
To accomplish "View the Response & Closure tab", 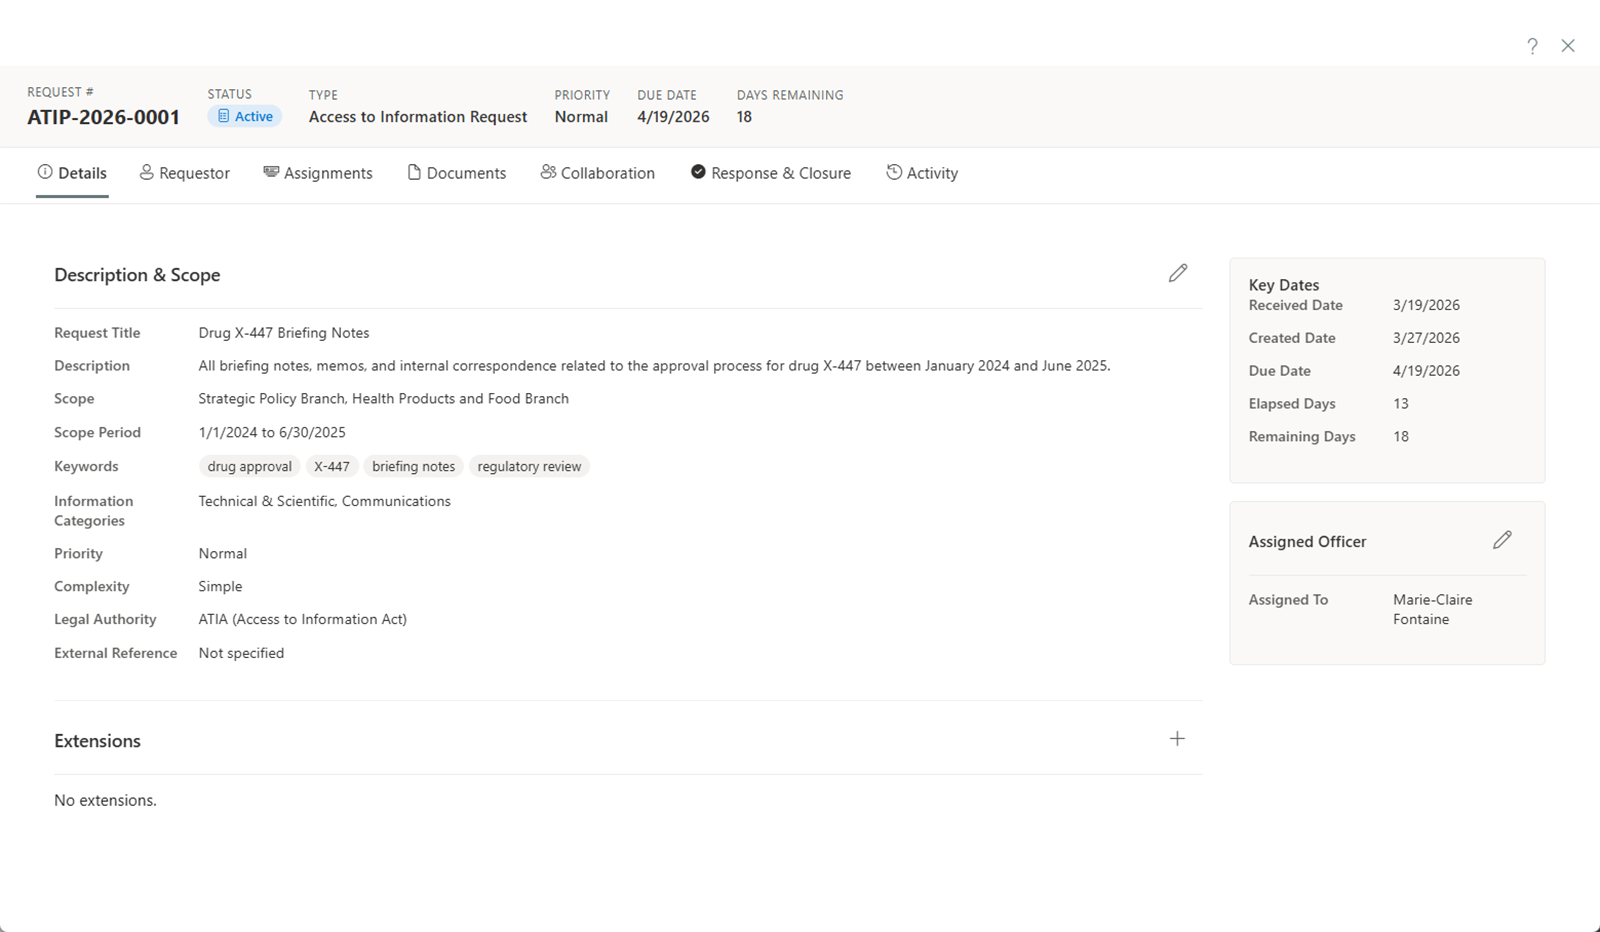I will 771,173.
